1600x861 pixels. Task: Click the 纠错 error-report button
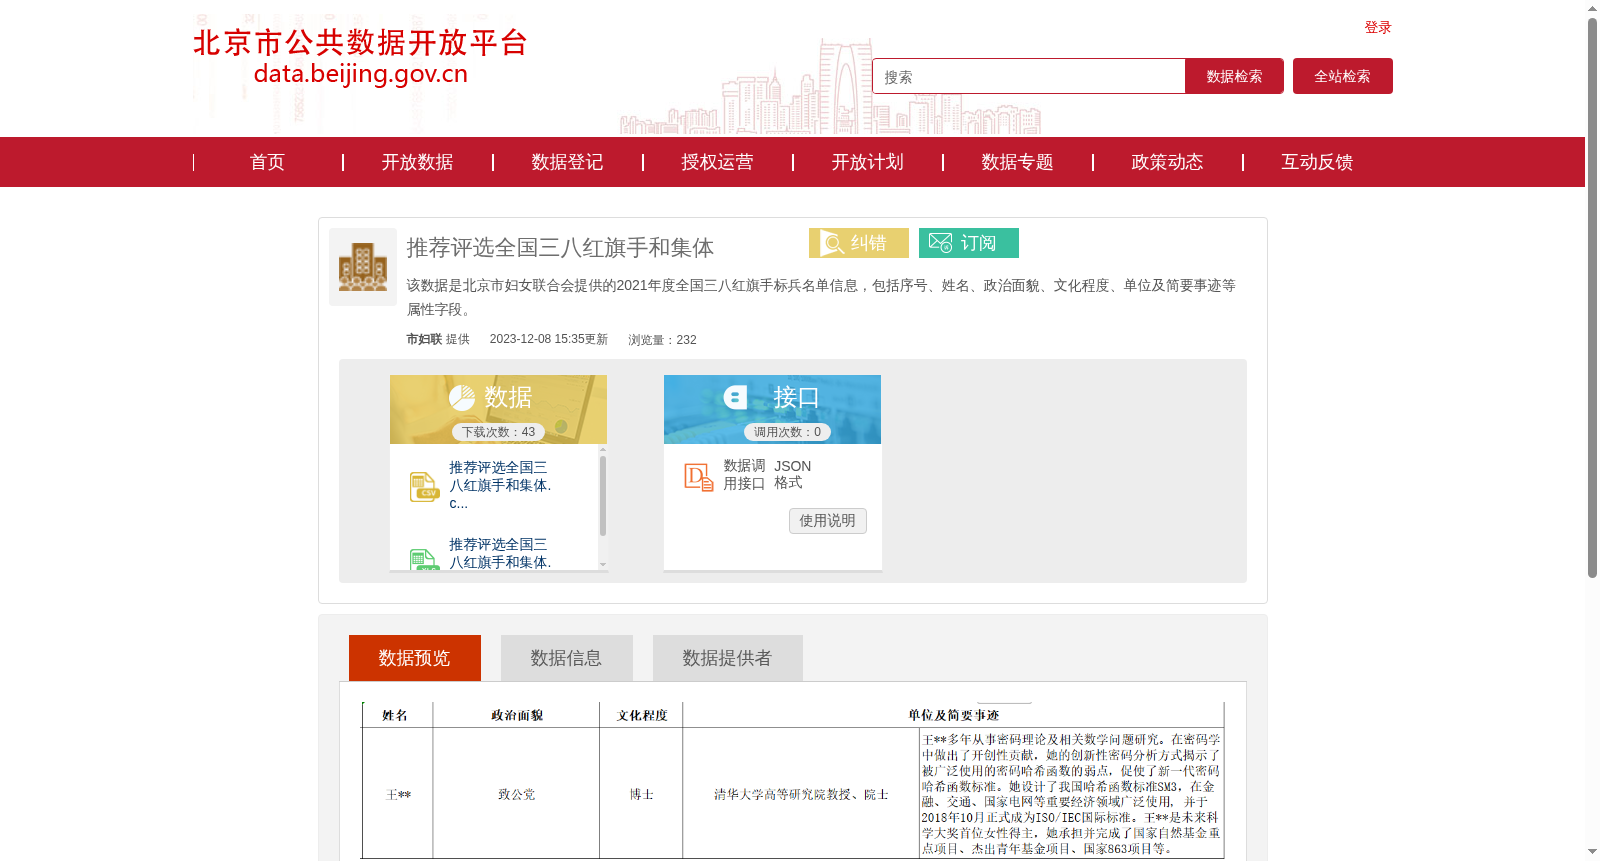pos(859,243)
